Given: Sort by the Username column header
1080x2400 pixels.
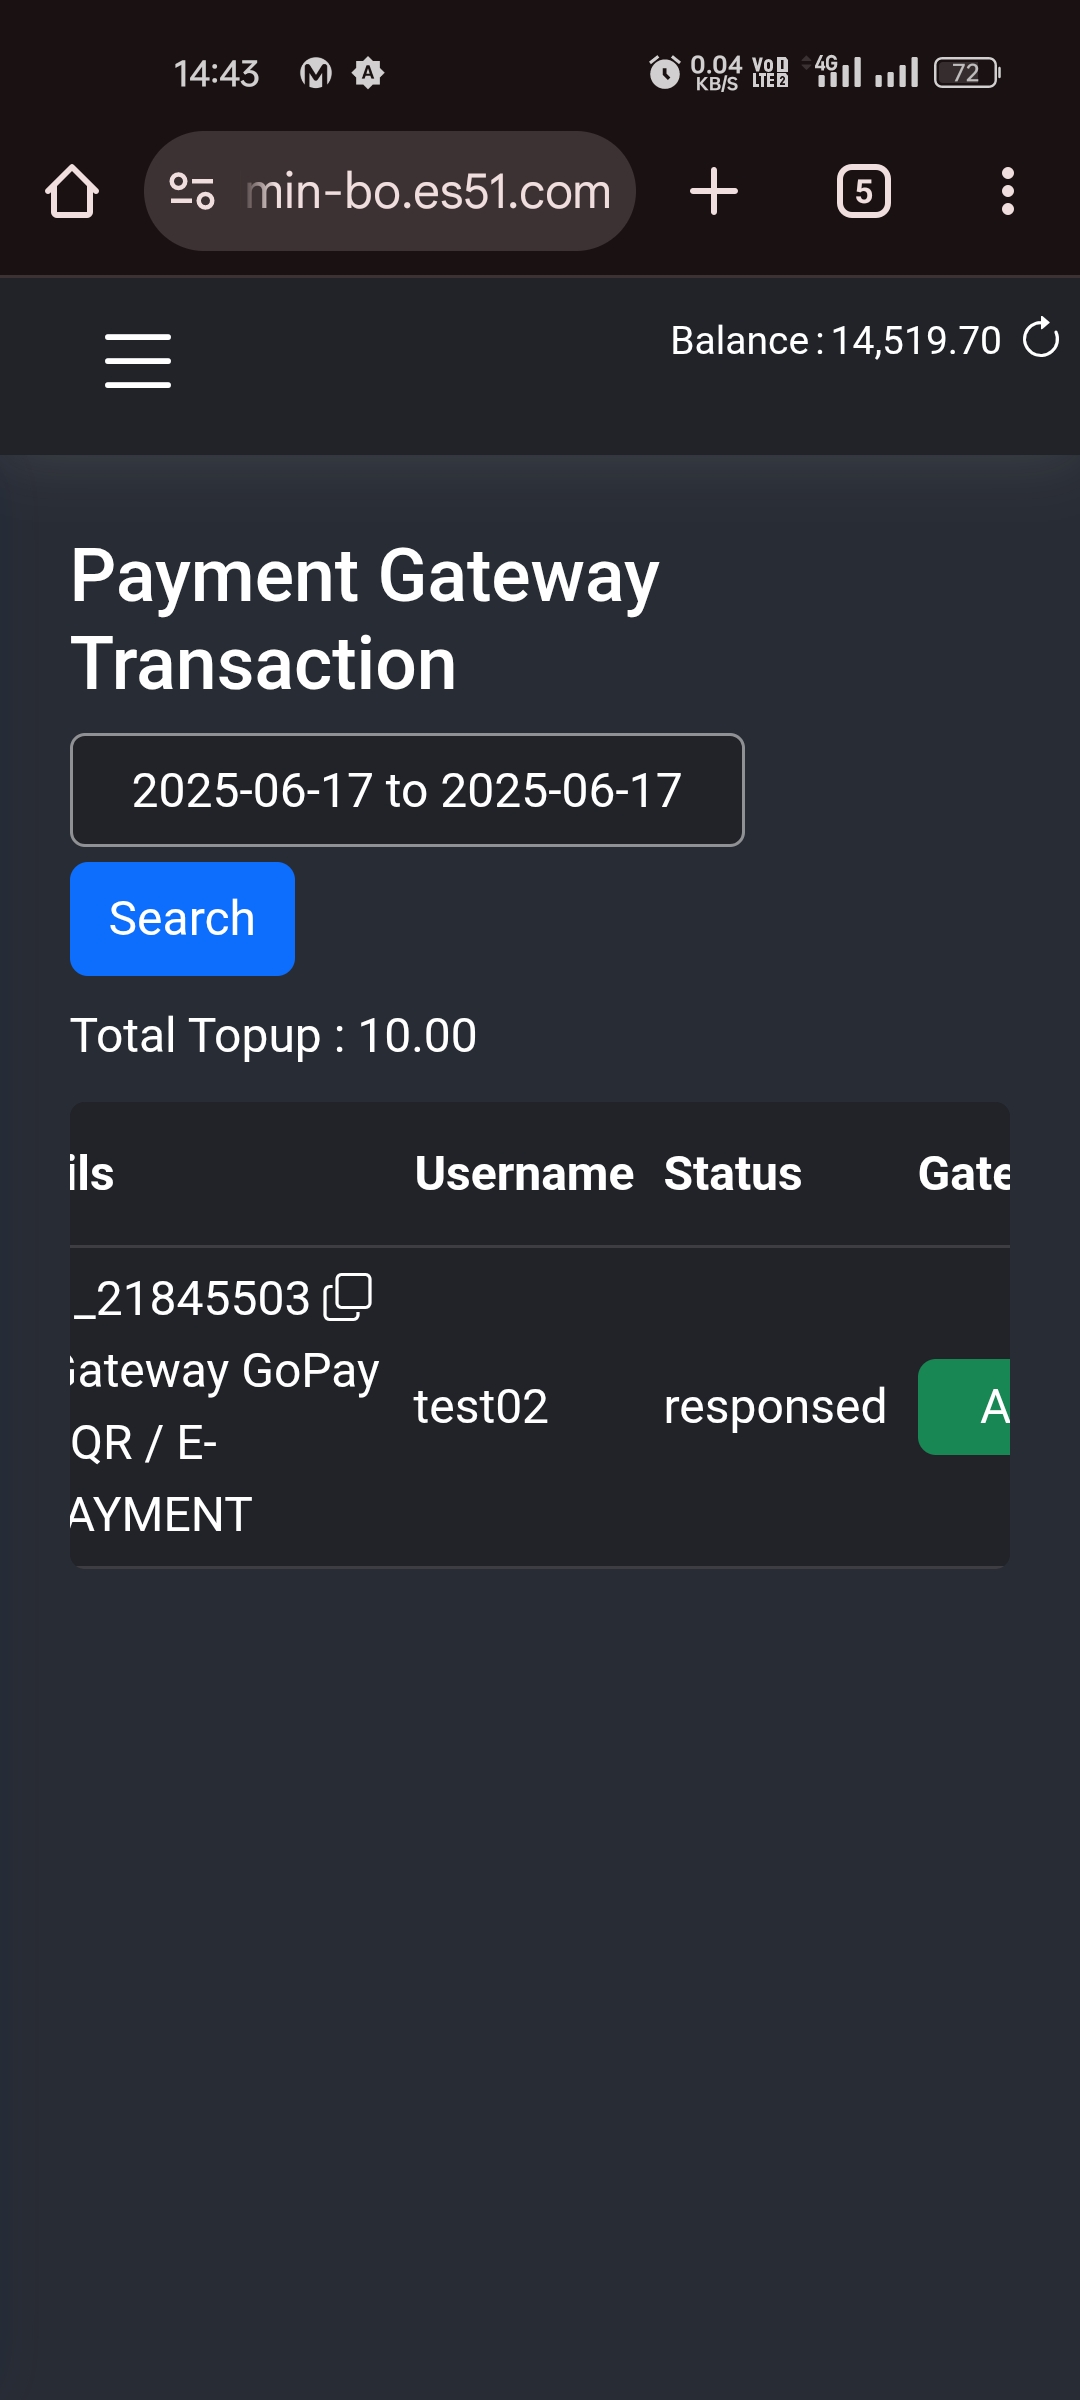Looking at the screenshot, I should click(x=524, y=1174).
